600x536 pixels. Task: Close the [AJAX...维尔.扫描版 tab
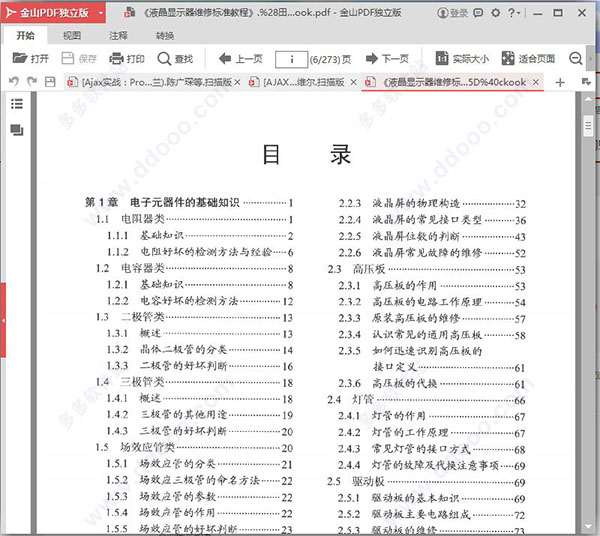point(354,82)
